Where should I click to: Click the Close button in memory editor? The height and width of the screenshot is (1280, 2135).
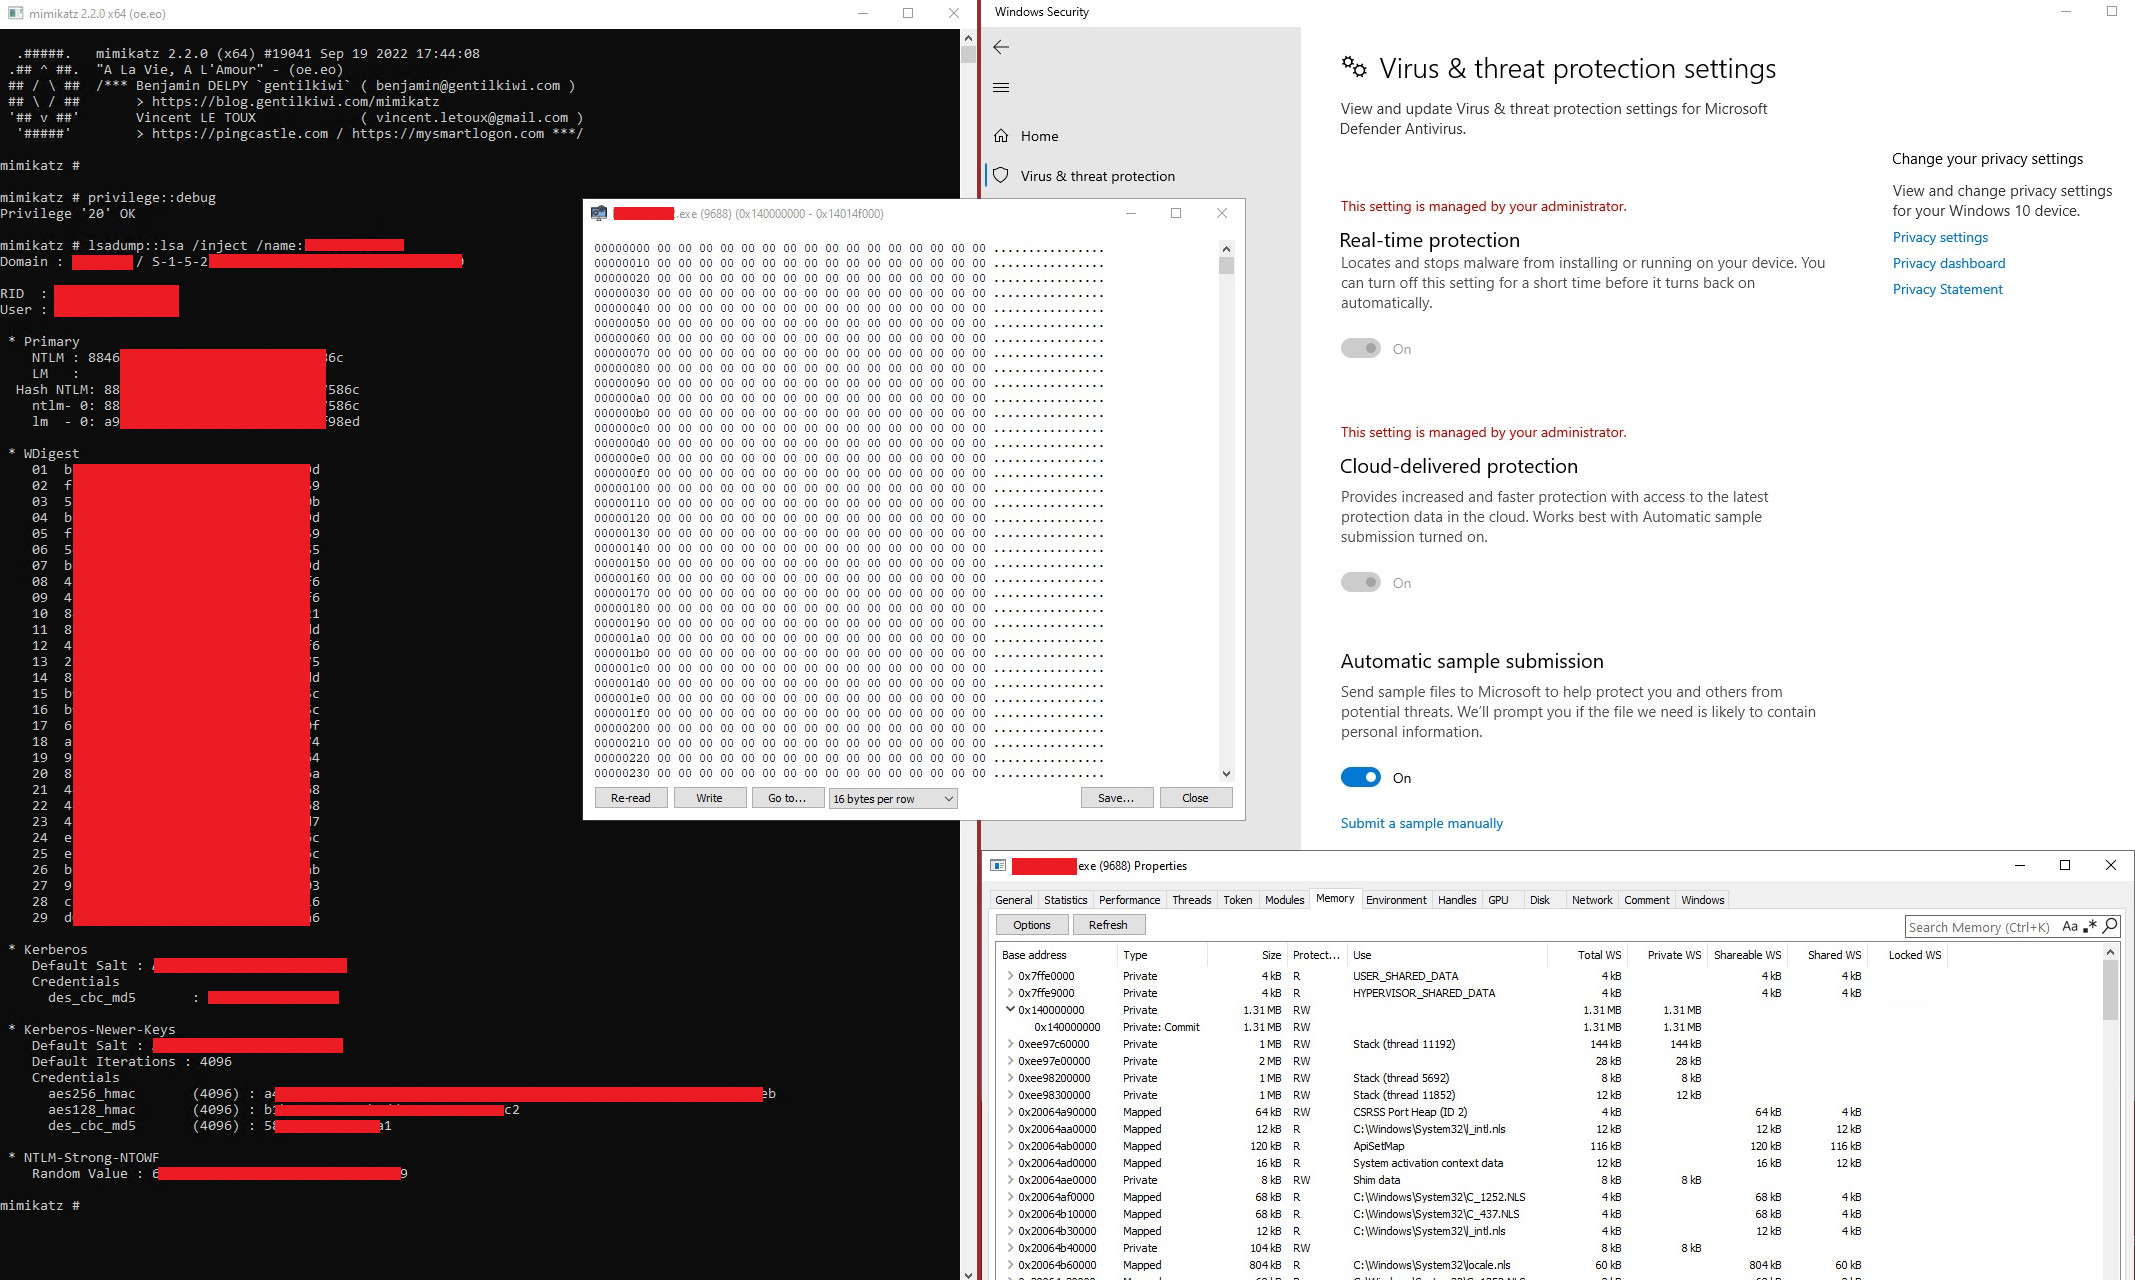click(x=1195, y=798)
